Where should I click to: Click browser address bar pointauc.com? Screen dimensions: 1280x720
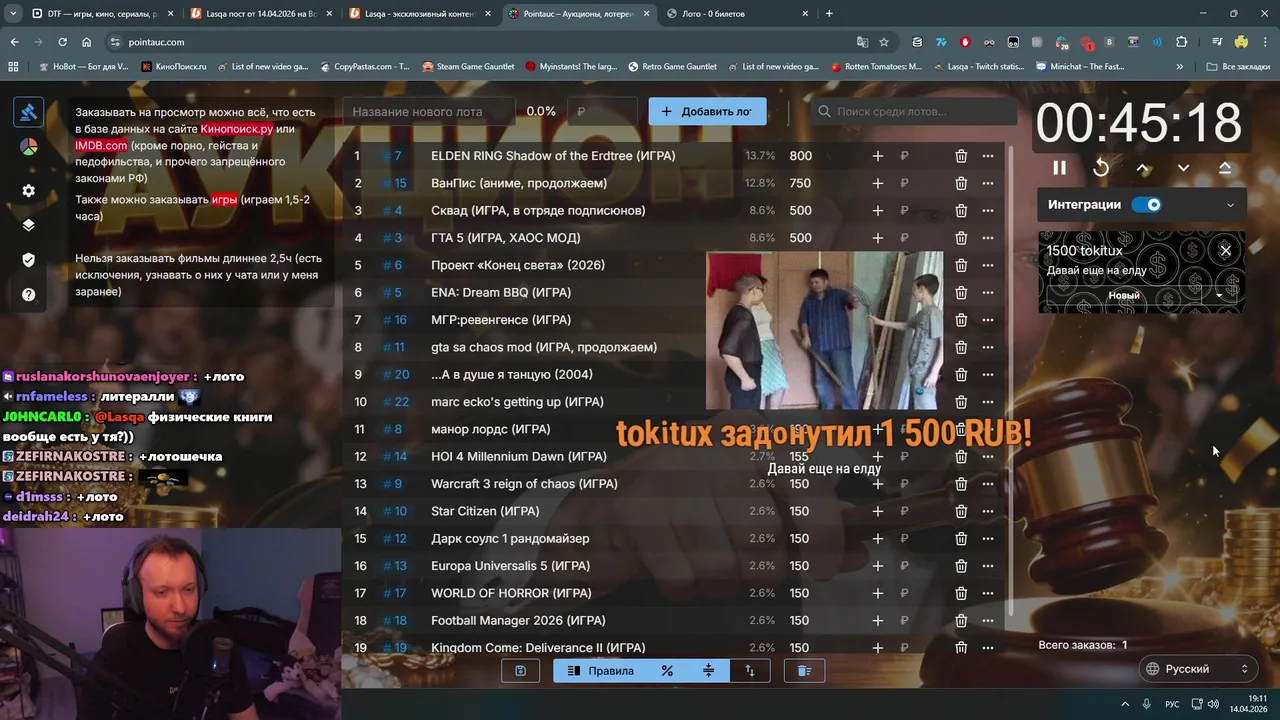(480, 42)
